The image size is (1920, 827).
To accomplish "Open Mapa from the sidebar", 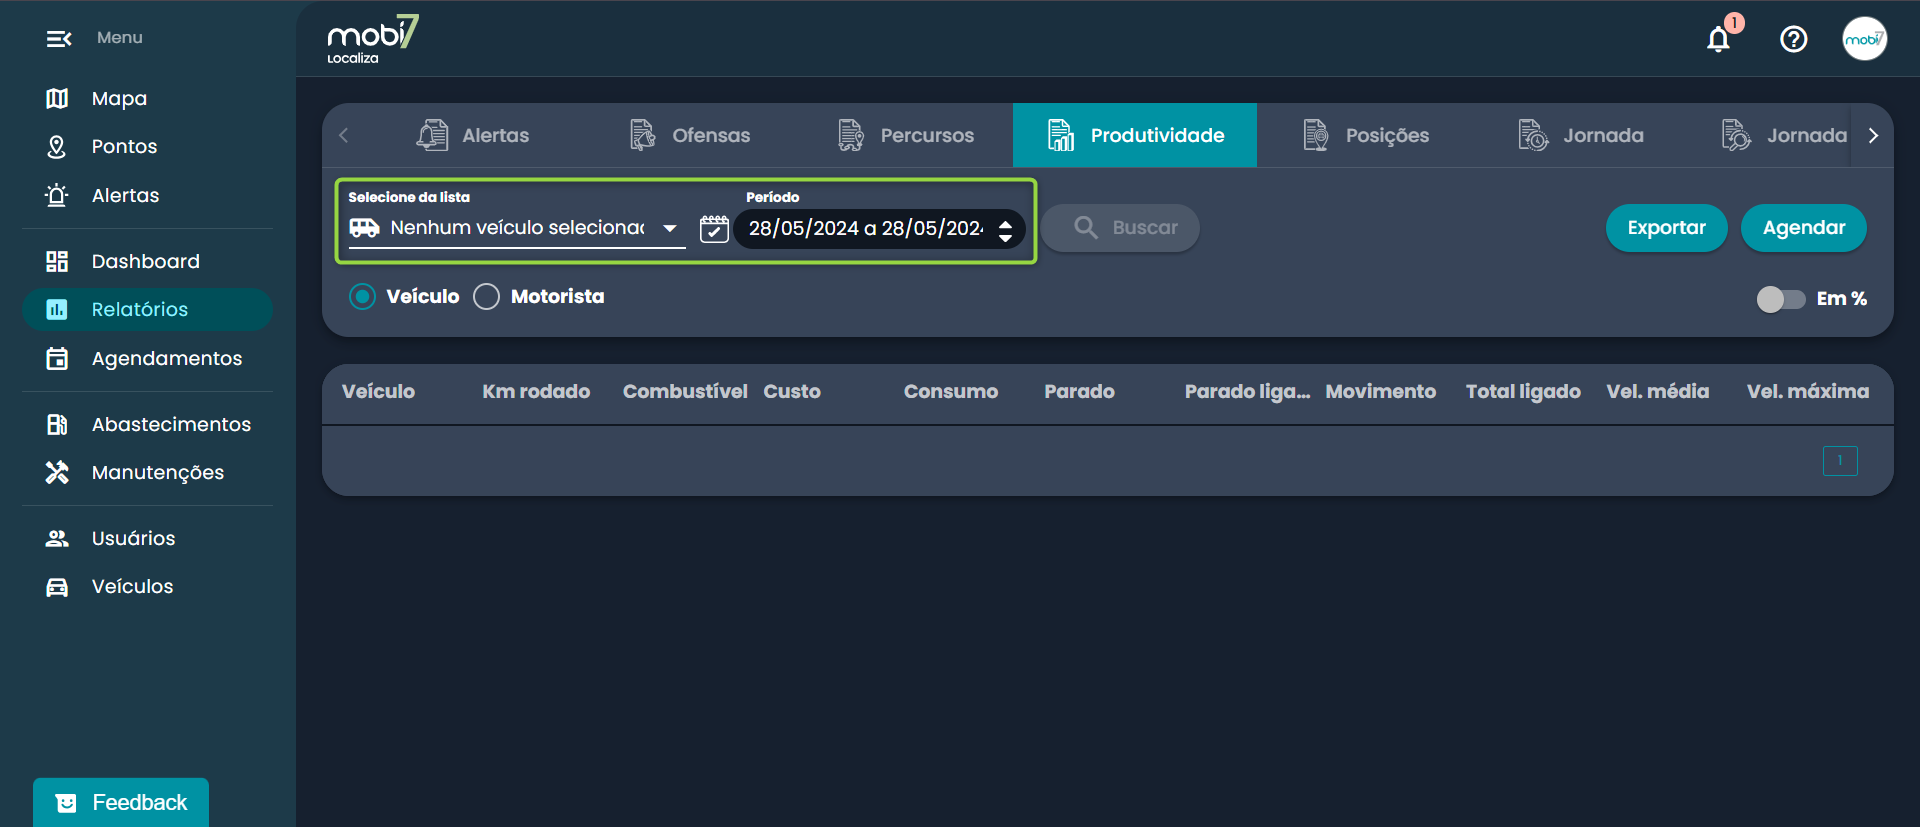I will coord(119,98).
